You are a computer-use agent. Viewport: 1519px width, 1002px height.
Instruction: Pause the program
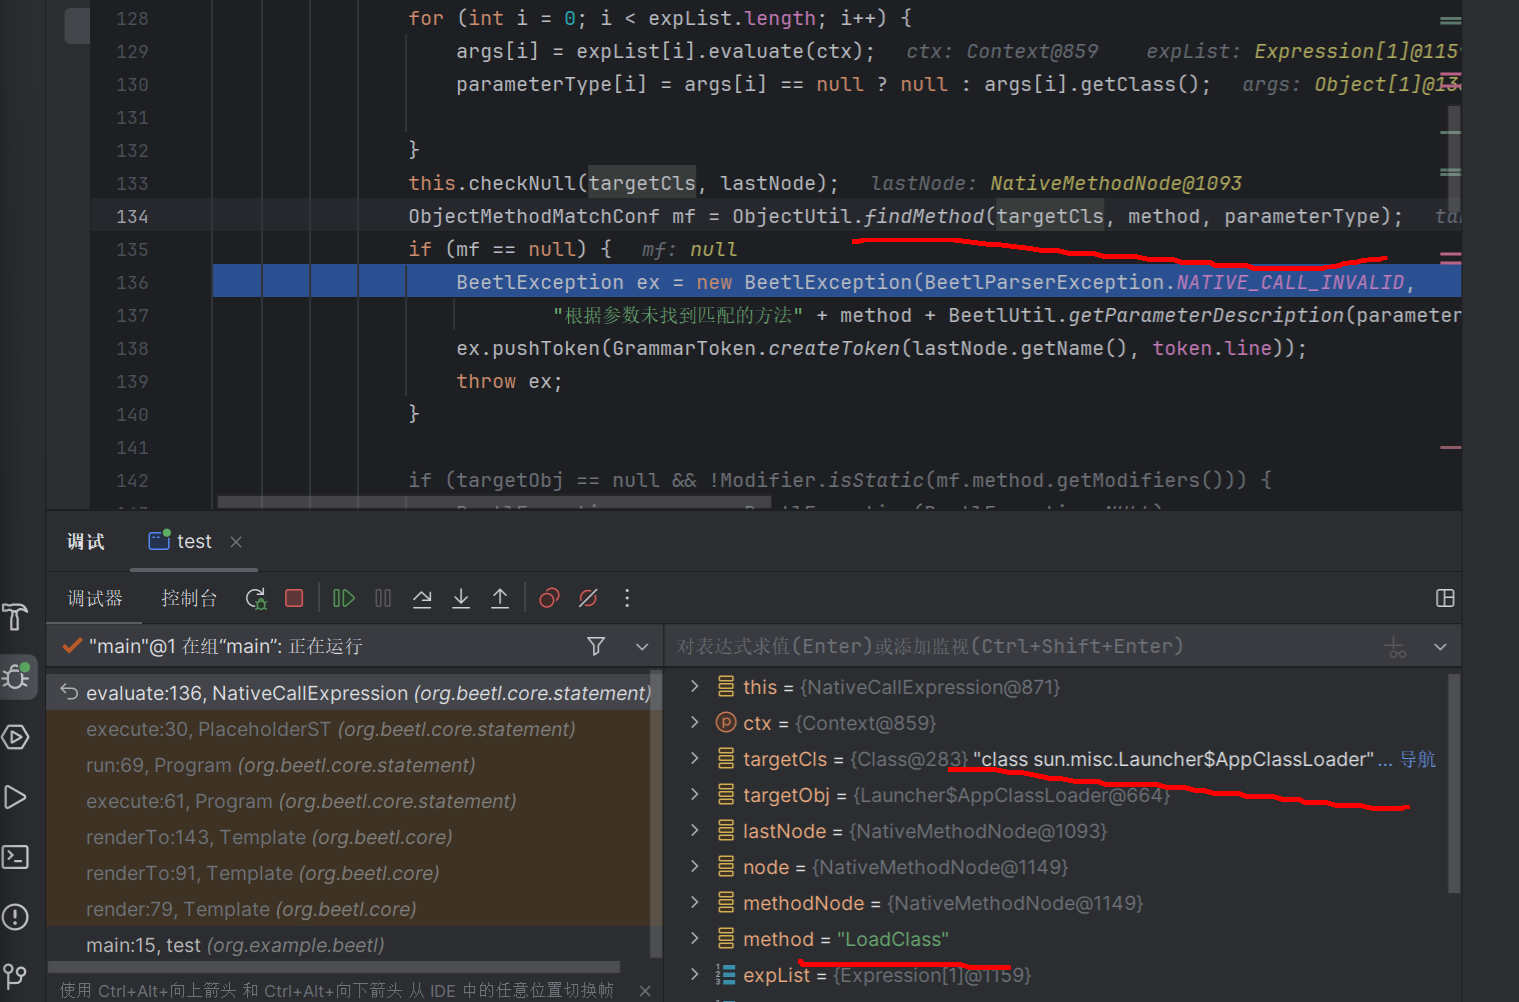tap(383, 598)
